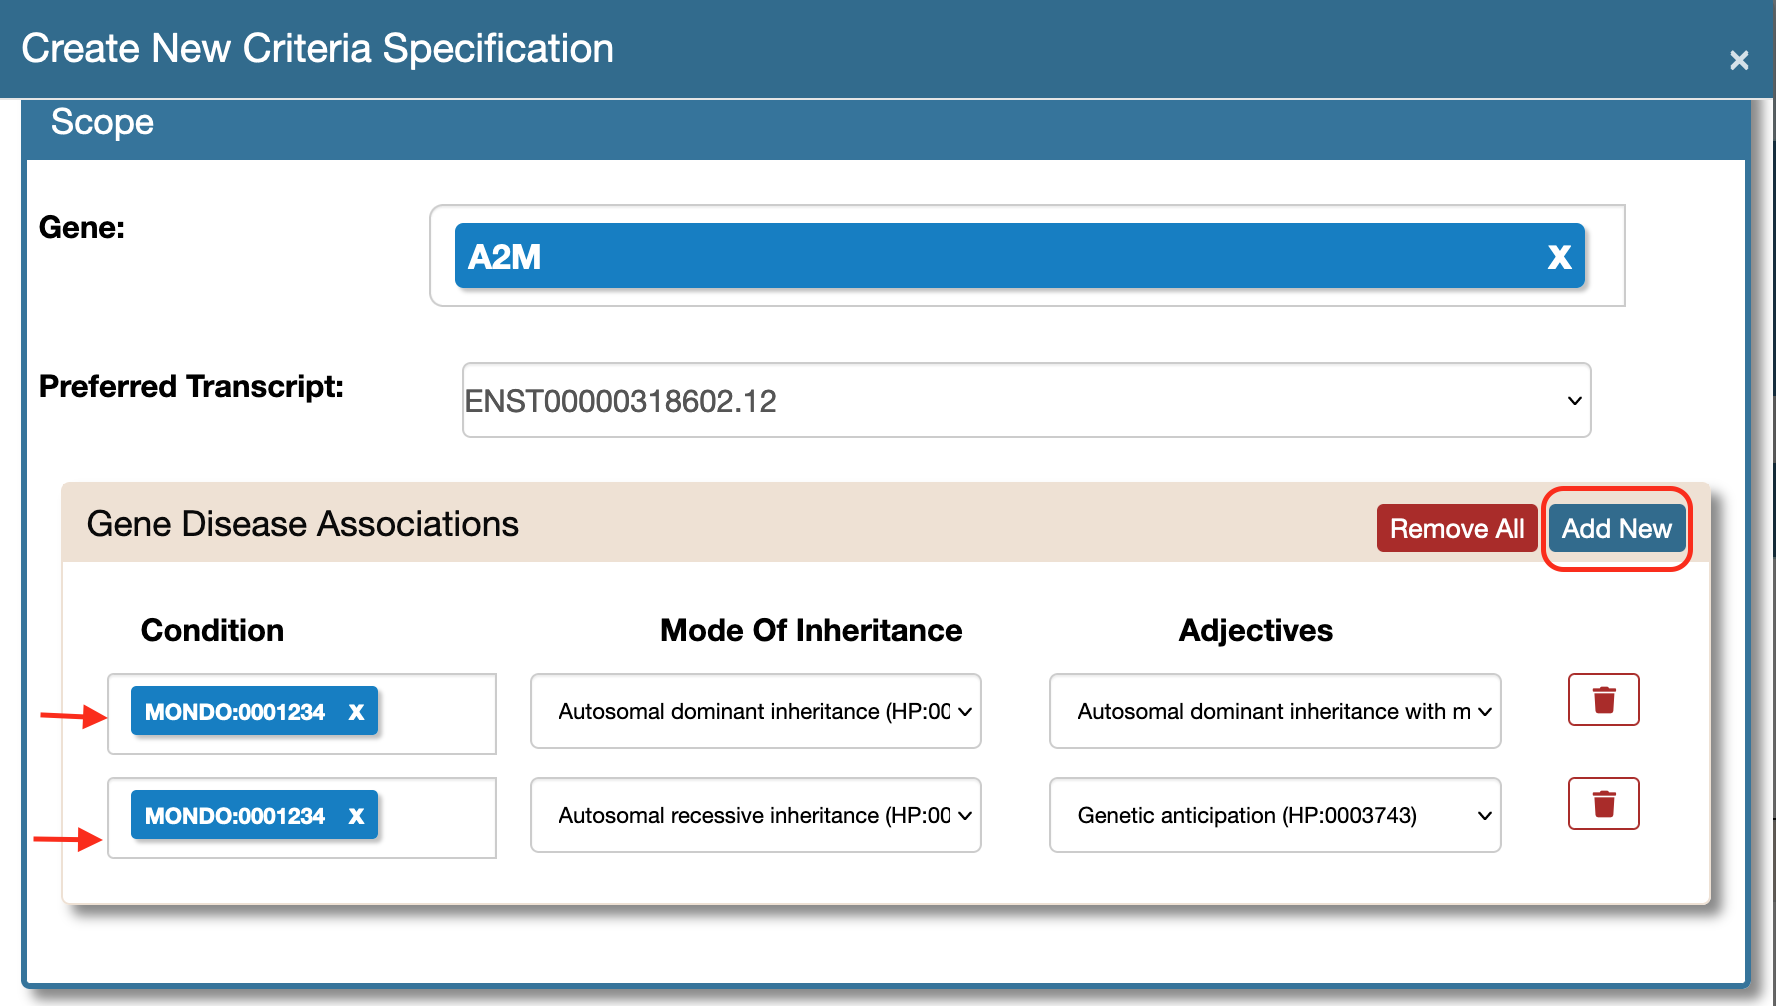
Task: Delete the autosomal recessive association row
Action: click(x=1603, y=804)
